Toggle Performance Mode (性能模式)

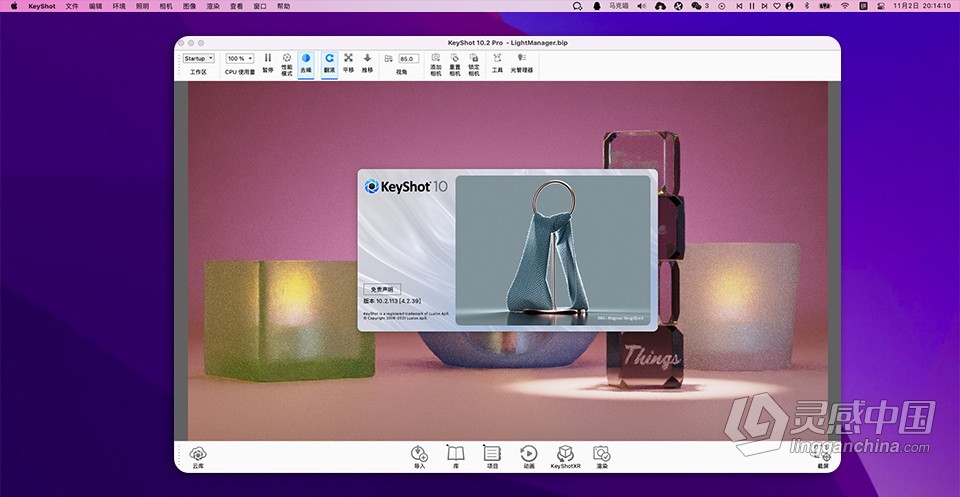pyautogui.click(x=287, y=64)
